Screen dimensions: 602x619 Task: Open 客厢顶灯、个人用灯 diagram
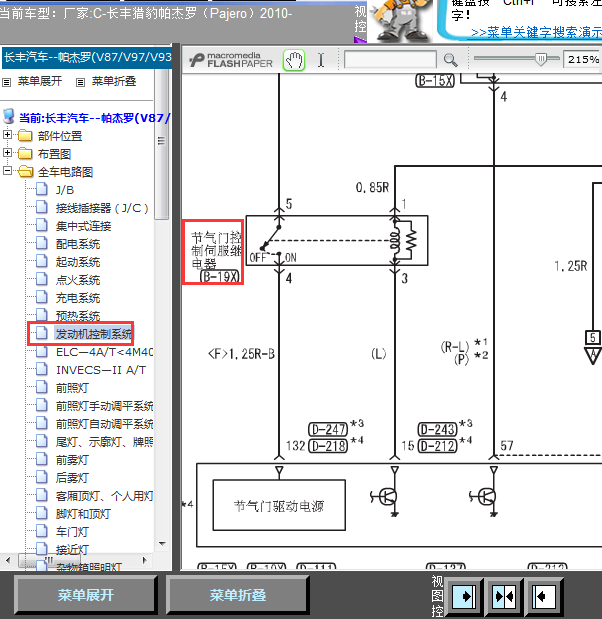(104, 496)
